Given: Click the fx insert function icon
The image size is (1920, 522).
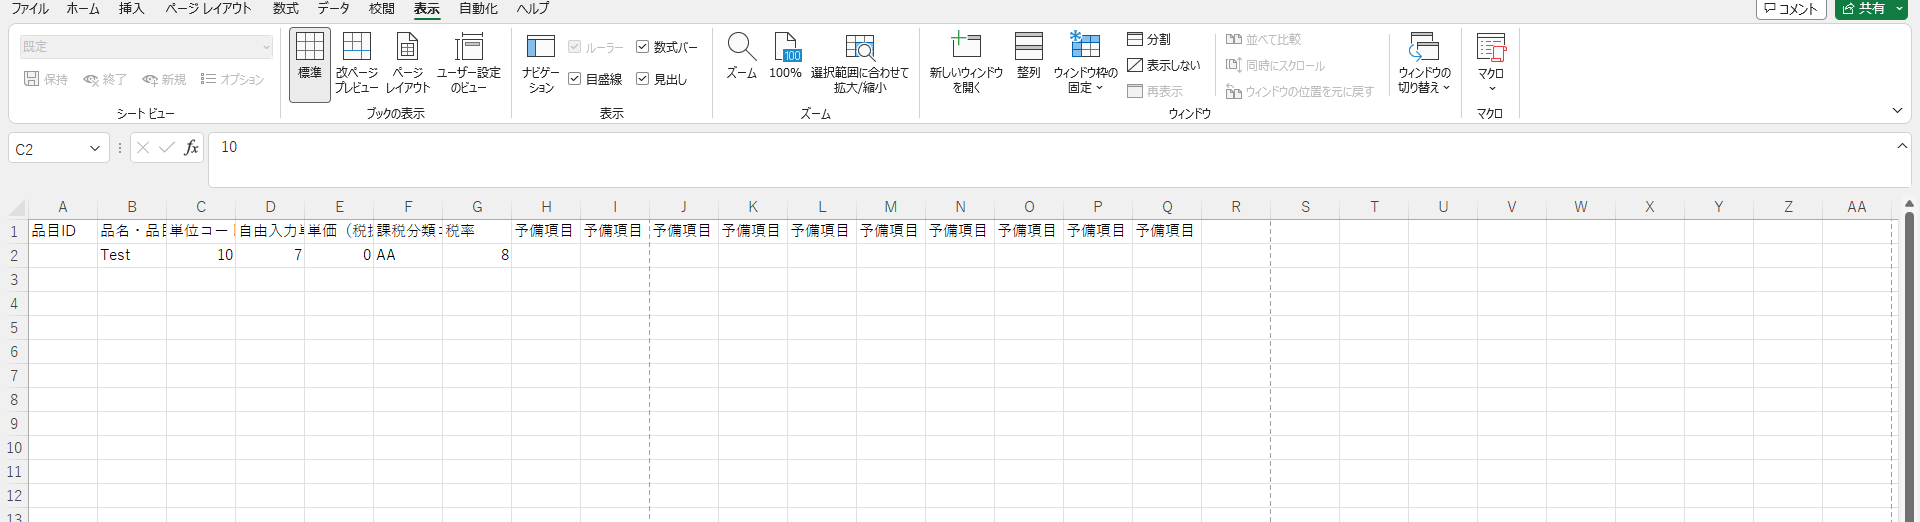Looking at the screenshot, I should point(191,148).
